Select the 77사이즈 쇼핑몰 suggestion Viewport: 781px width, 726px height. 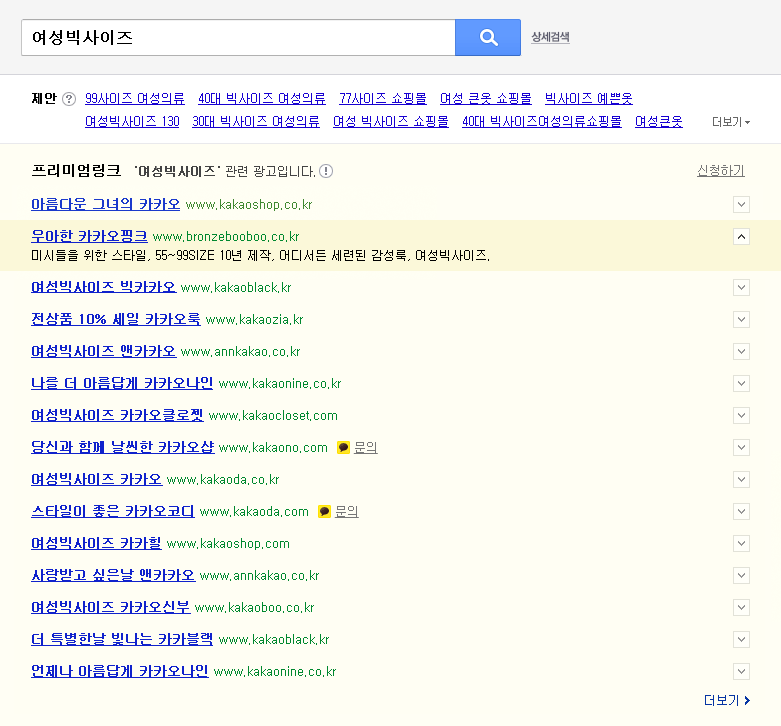tap(383, 99)
